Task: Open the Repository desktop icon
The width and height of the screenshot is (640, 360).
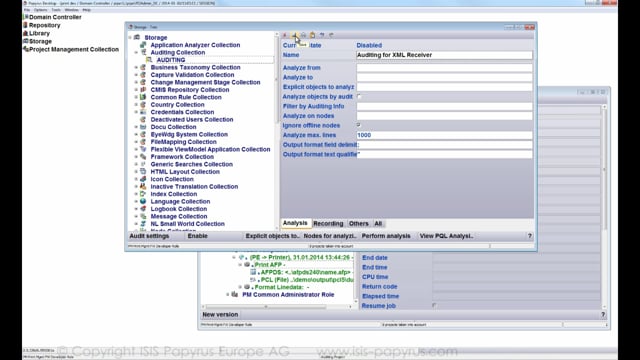Action: pos(26,25)
